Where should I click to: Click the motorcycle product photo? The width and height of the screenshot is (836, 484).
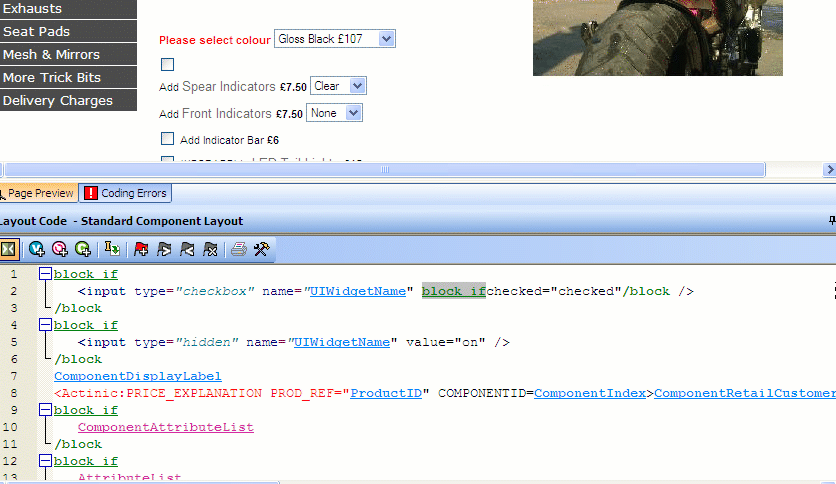(657, 37)
